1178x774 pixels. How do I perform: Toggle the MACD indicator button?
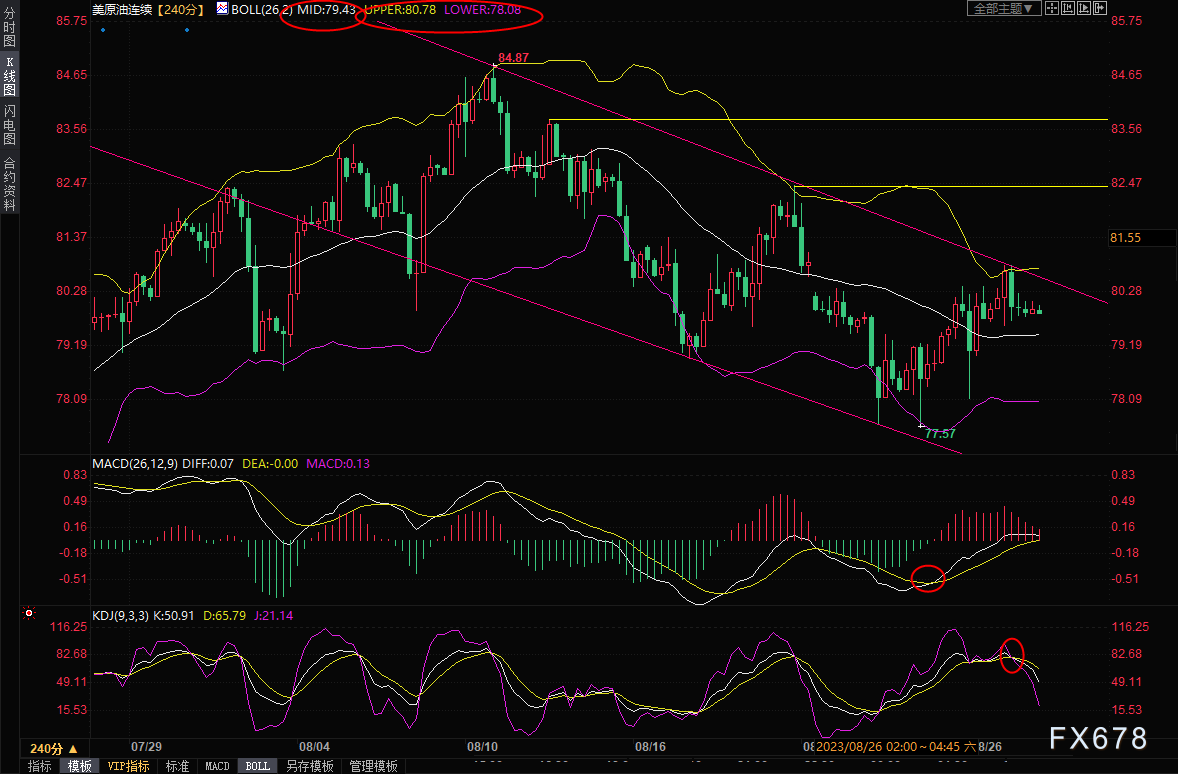tap(217, 766)
